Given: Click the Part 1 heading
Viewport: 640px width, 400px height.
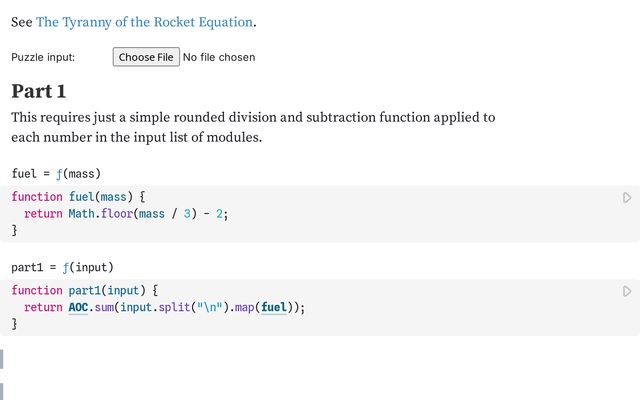Looking at the screenshot, I should point(39,91).
